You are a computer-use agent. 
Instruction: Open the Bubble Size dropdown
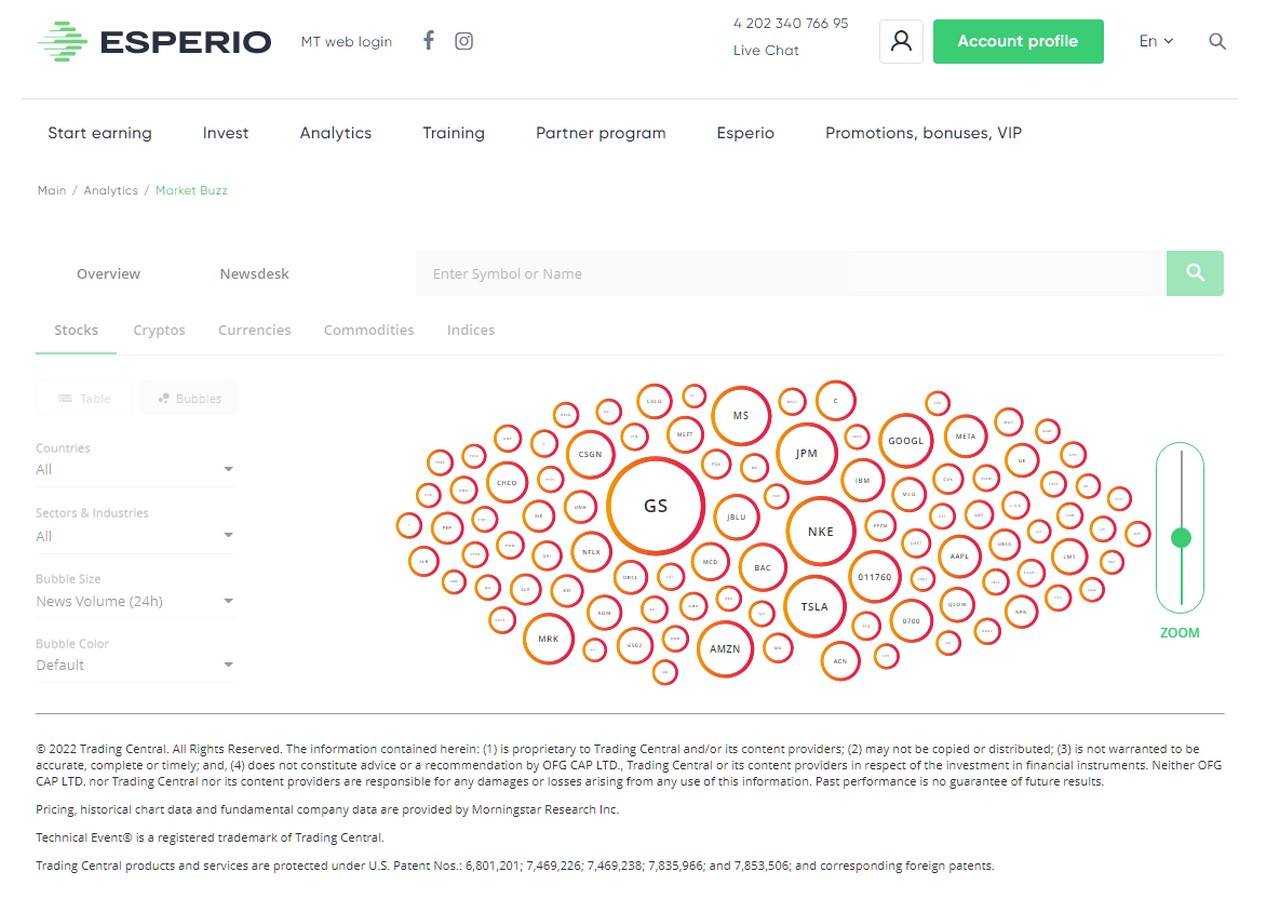tap(135, 601)
